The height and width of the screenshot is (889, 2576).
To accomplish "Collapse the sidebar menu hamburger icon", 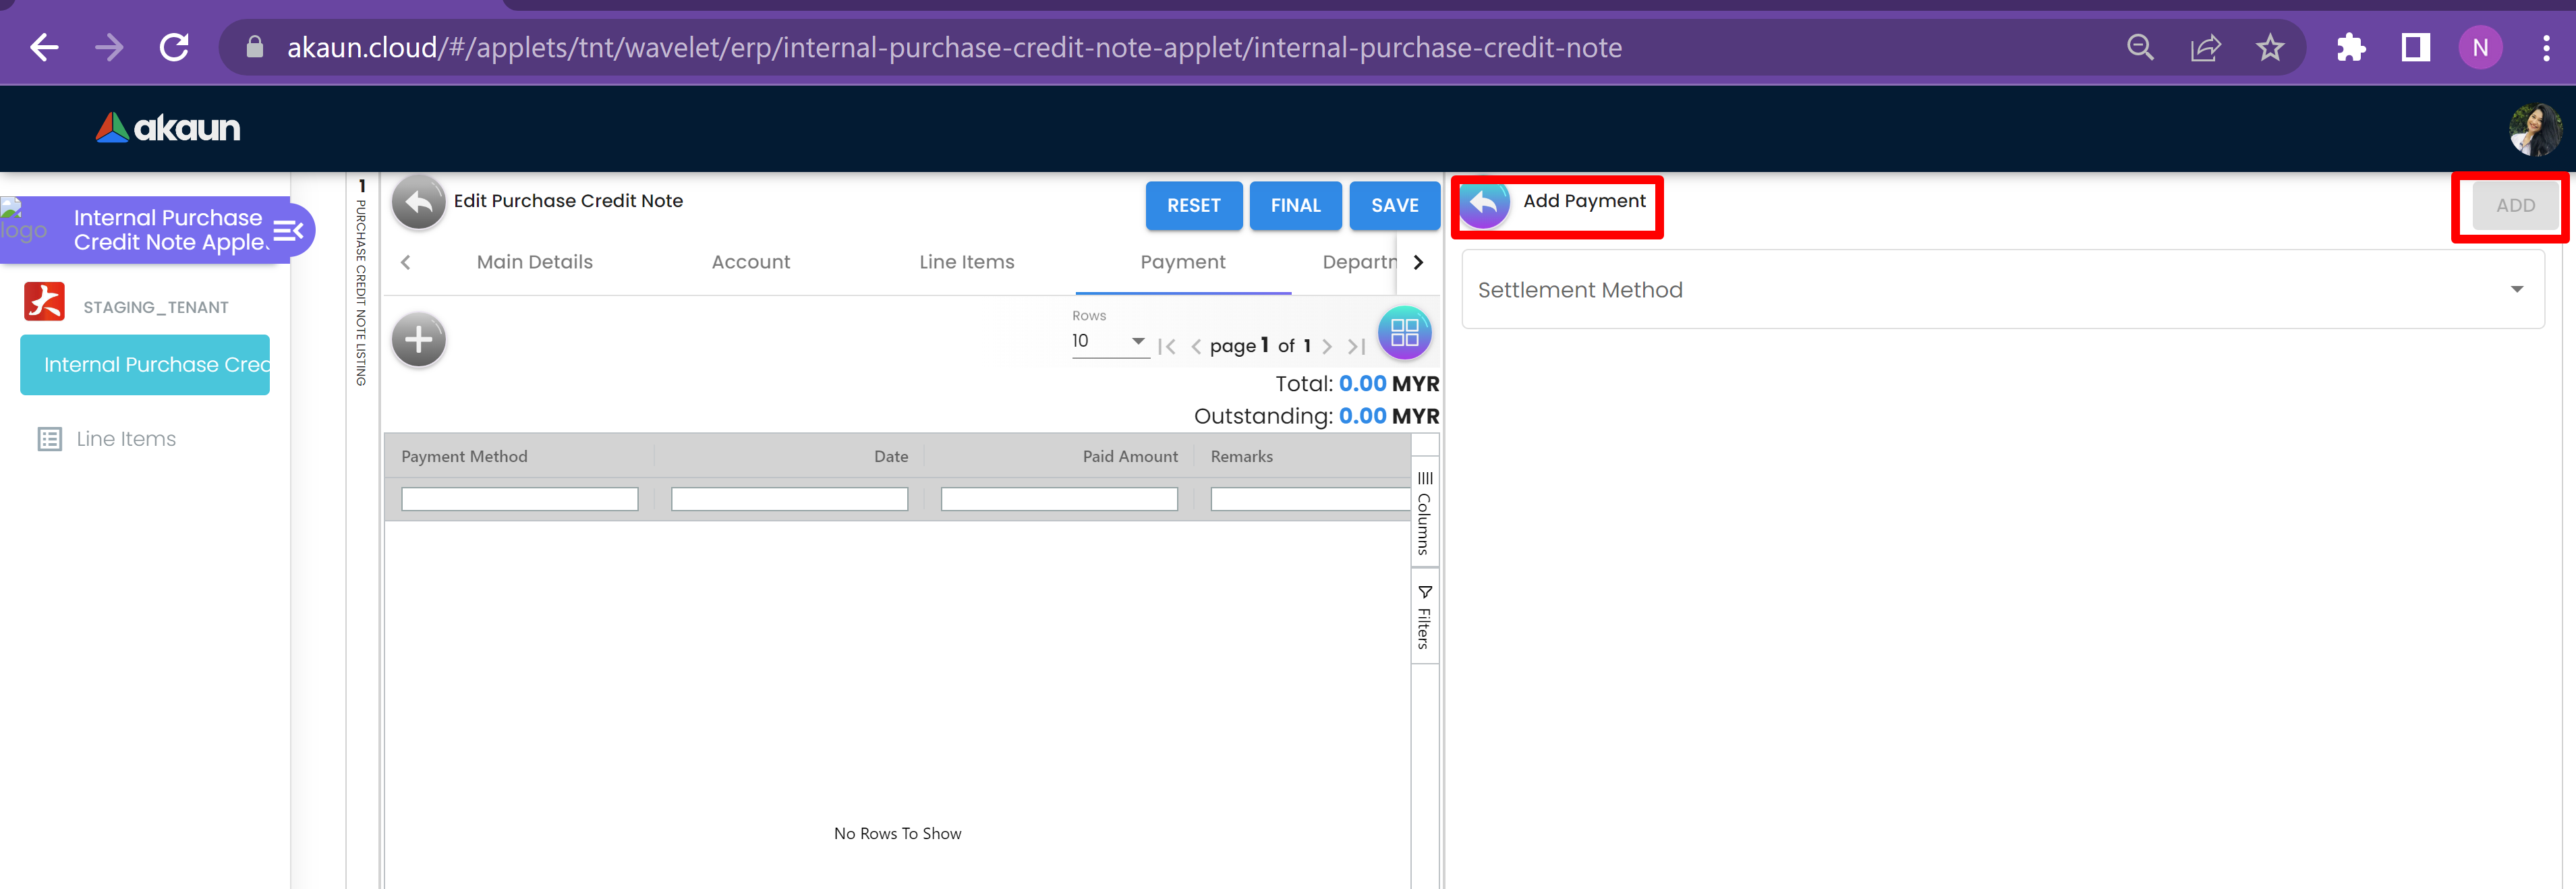I will pos(288,231).
